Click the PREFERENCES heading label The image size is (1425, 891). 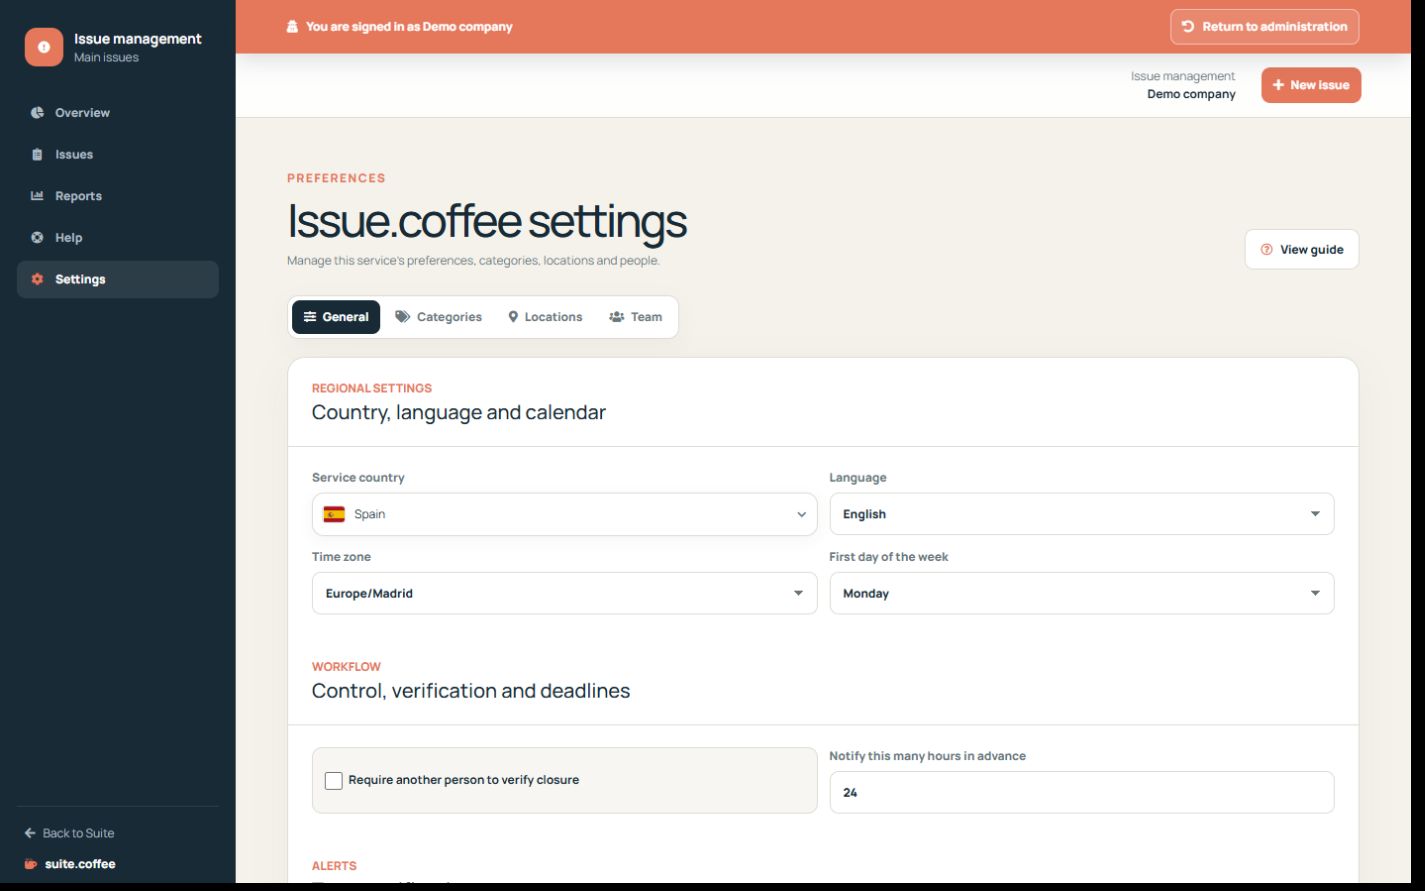point(336,178)
